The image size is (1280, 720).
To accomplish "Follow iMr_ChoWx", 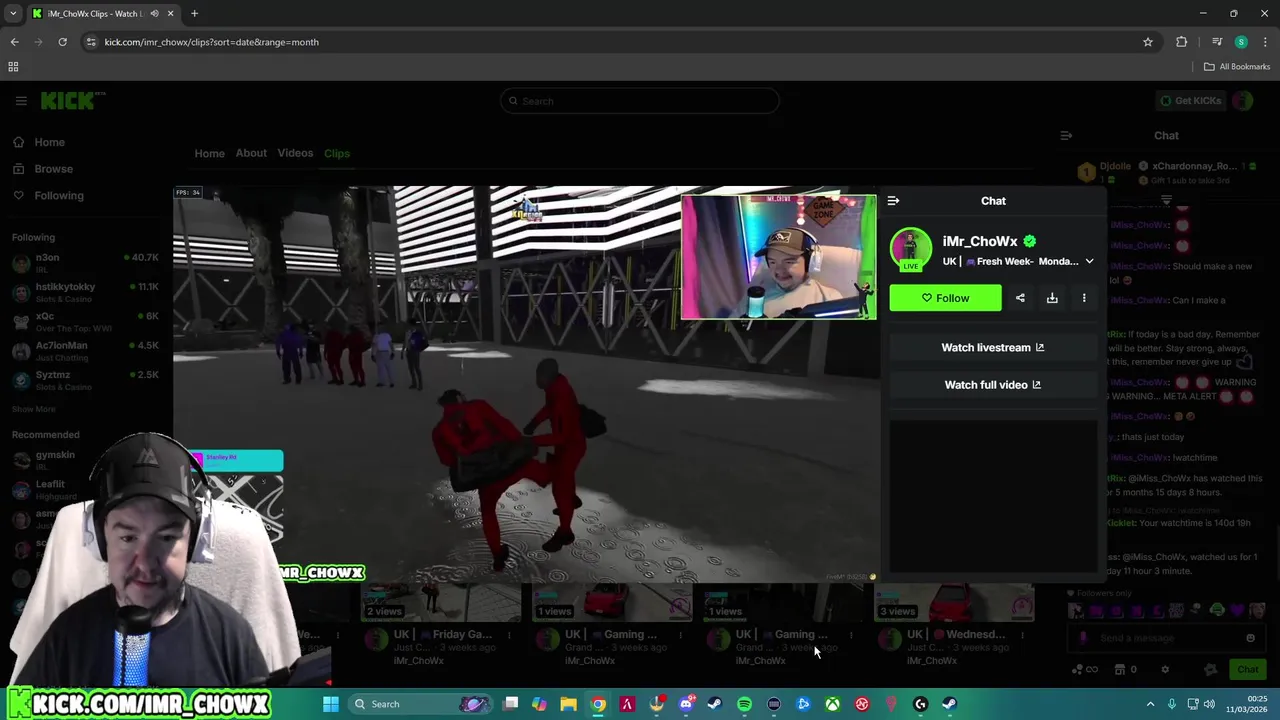I will click(945, 298).
